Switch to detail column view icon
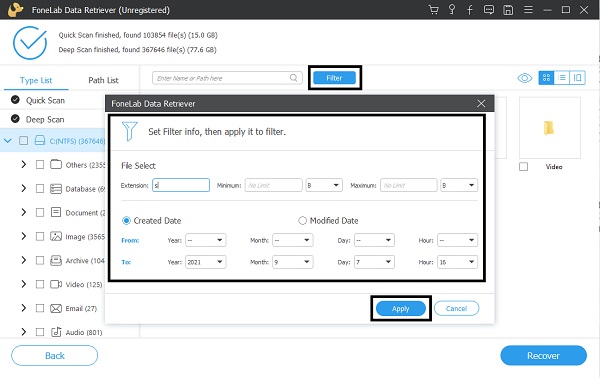Viewport: 600px width, 378px height. click(x=577, y=78)
